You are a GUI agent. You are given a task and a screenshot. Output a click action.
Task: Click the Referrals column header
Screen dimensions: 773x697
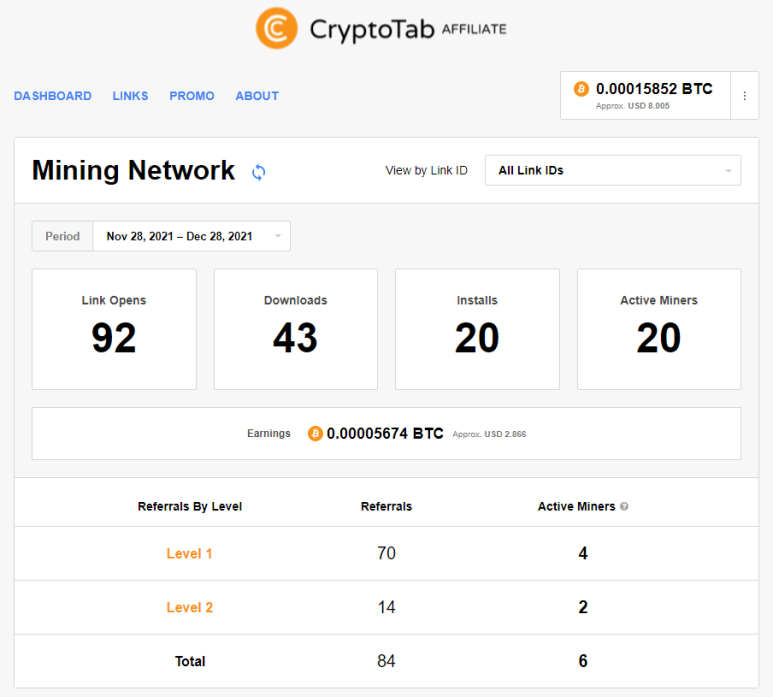(x=386, y=506)
